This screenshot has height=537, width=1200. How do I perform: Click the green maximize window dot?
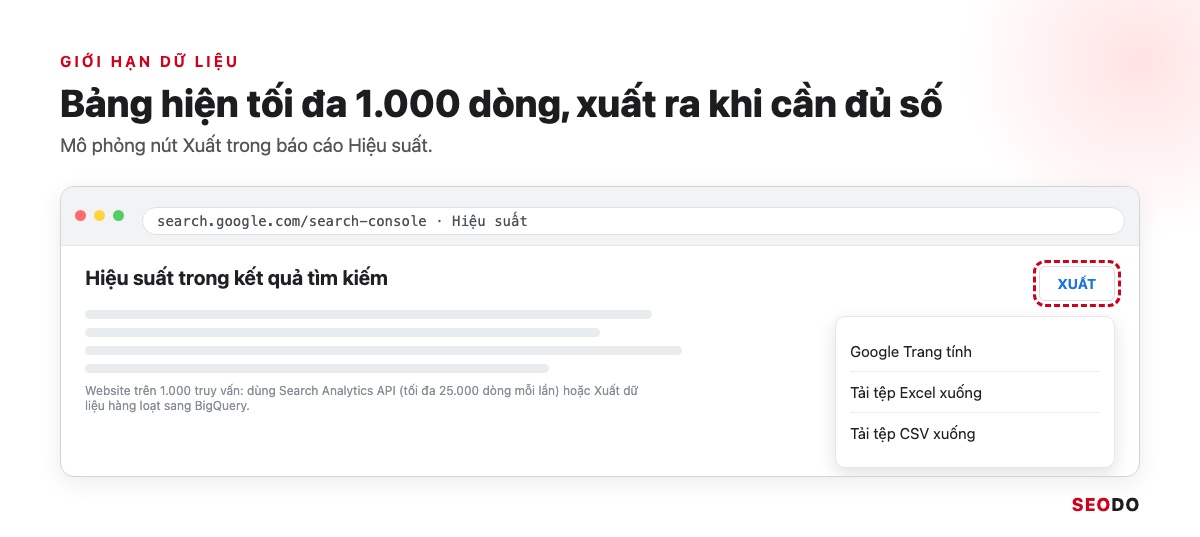(x=119, y=216)
